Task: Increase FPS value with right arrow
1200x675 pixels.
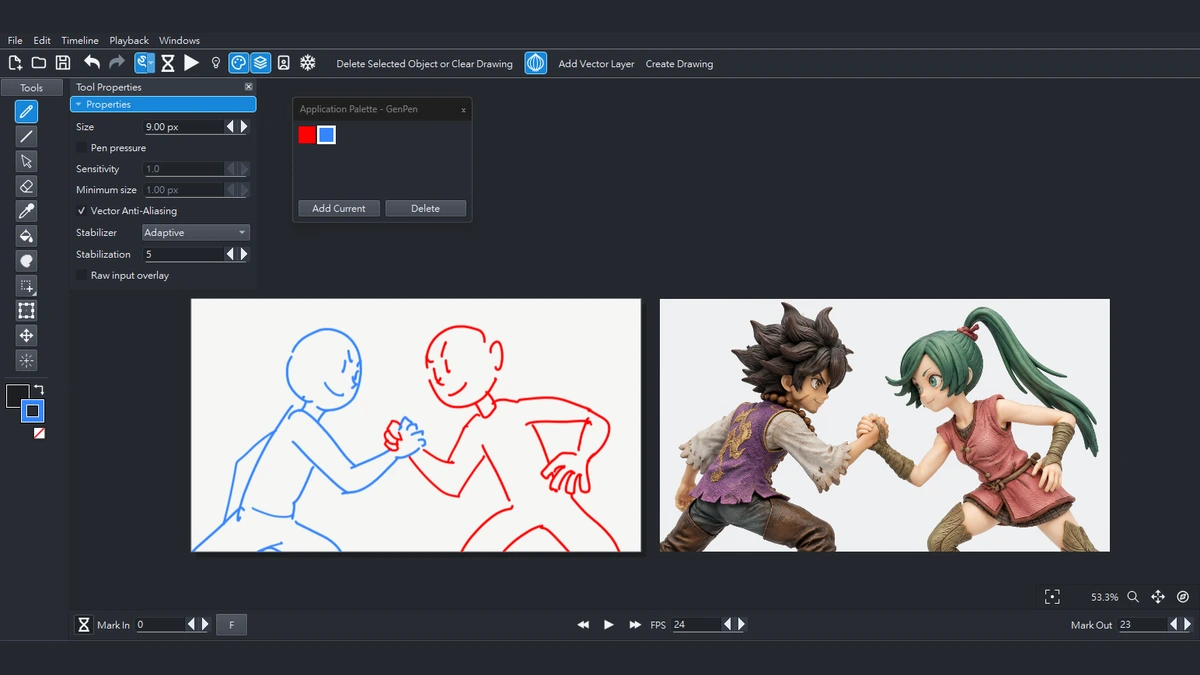Action: [x=741, y=624]
